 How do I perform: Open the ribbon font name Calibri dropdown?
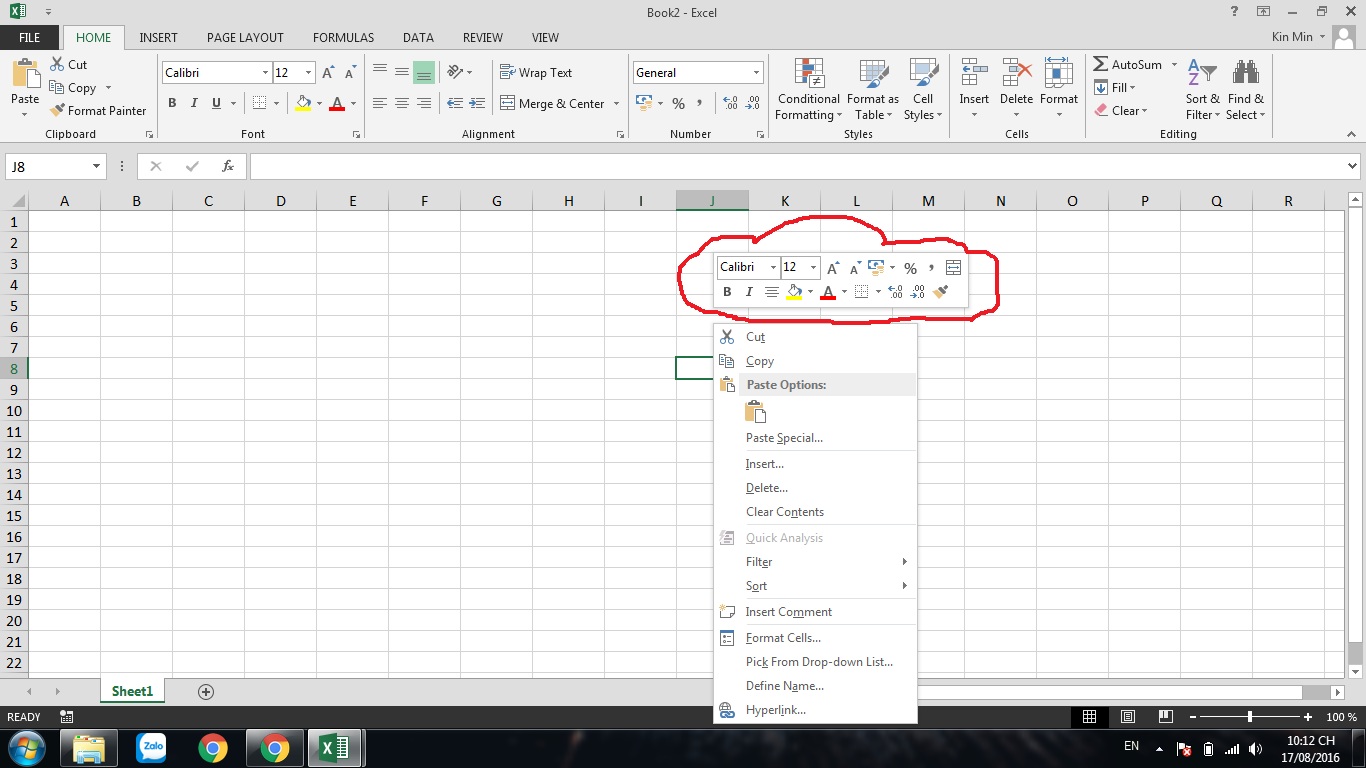pos(265,73)
